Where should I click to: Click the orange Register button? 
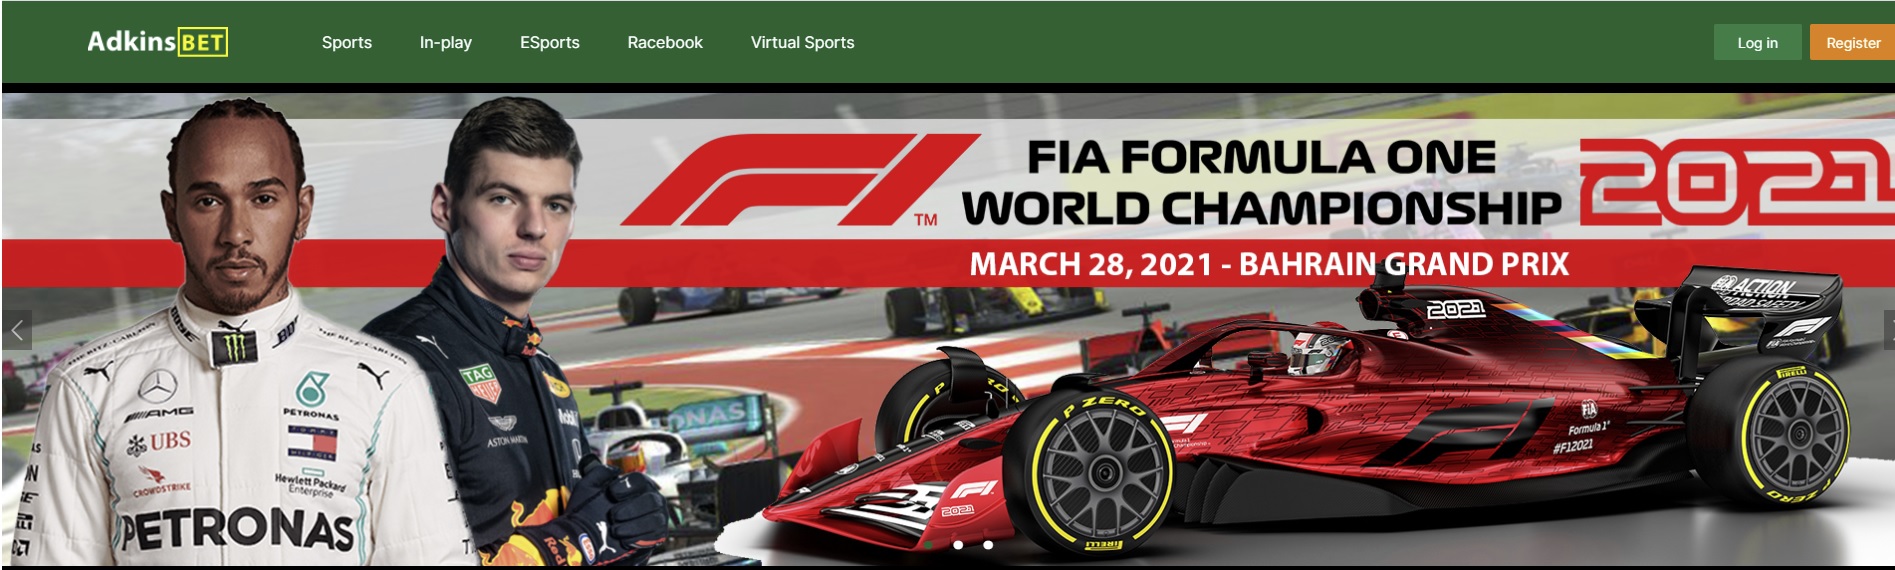coord(1853,42)
